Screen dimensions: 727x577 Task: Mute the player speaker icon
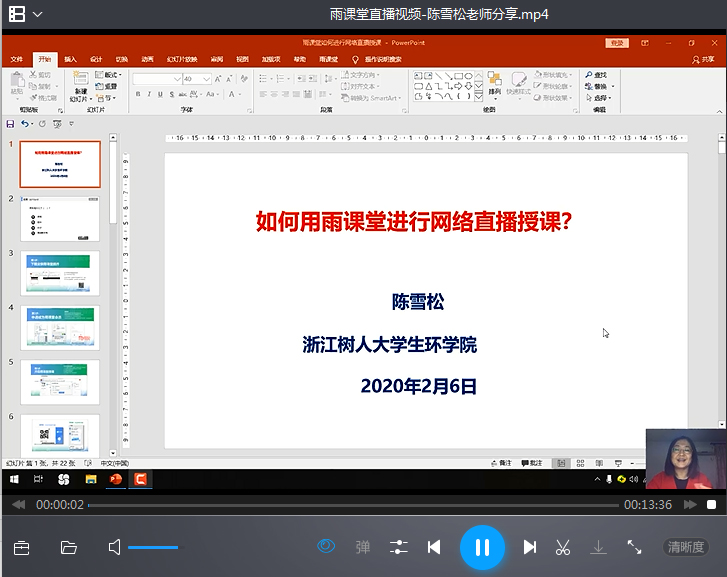pos(114,547)
